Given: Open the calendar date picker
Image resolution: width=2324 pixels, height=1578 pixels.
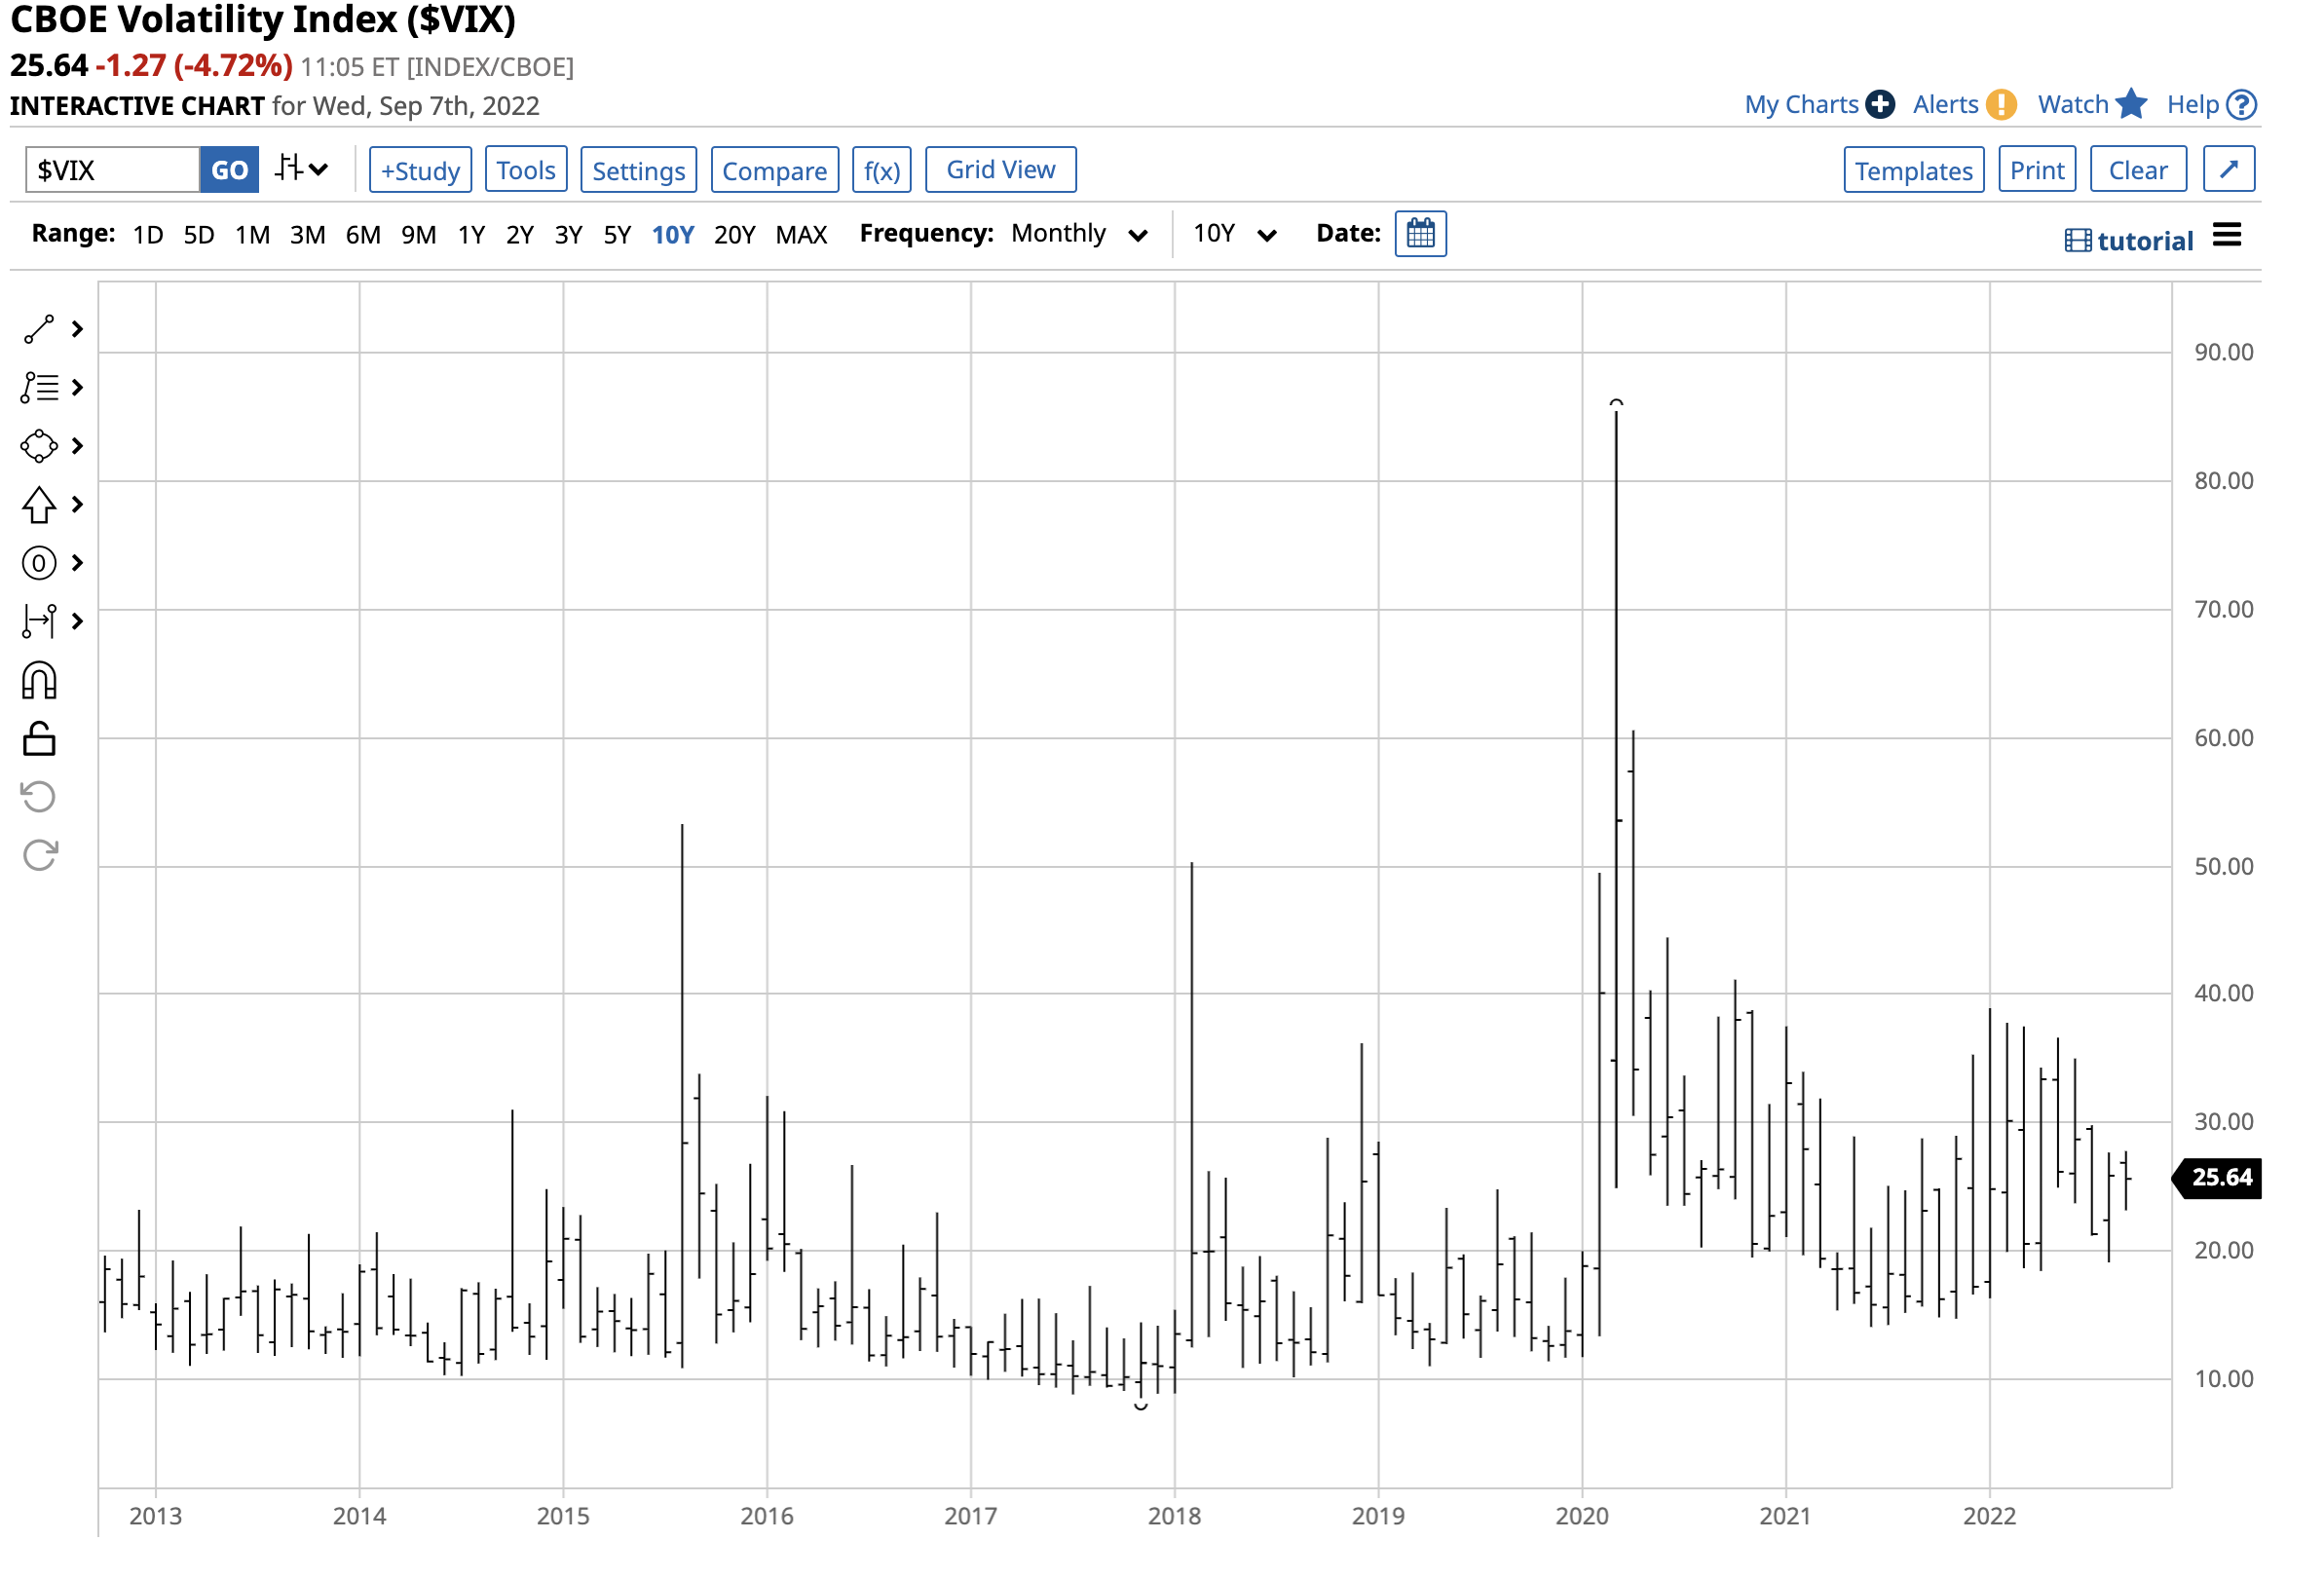Looking at the screenshot, I should click(x=1423, y=235).
